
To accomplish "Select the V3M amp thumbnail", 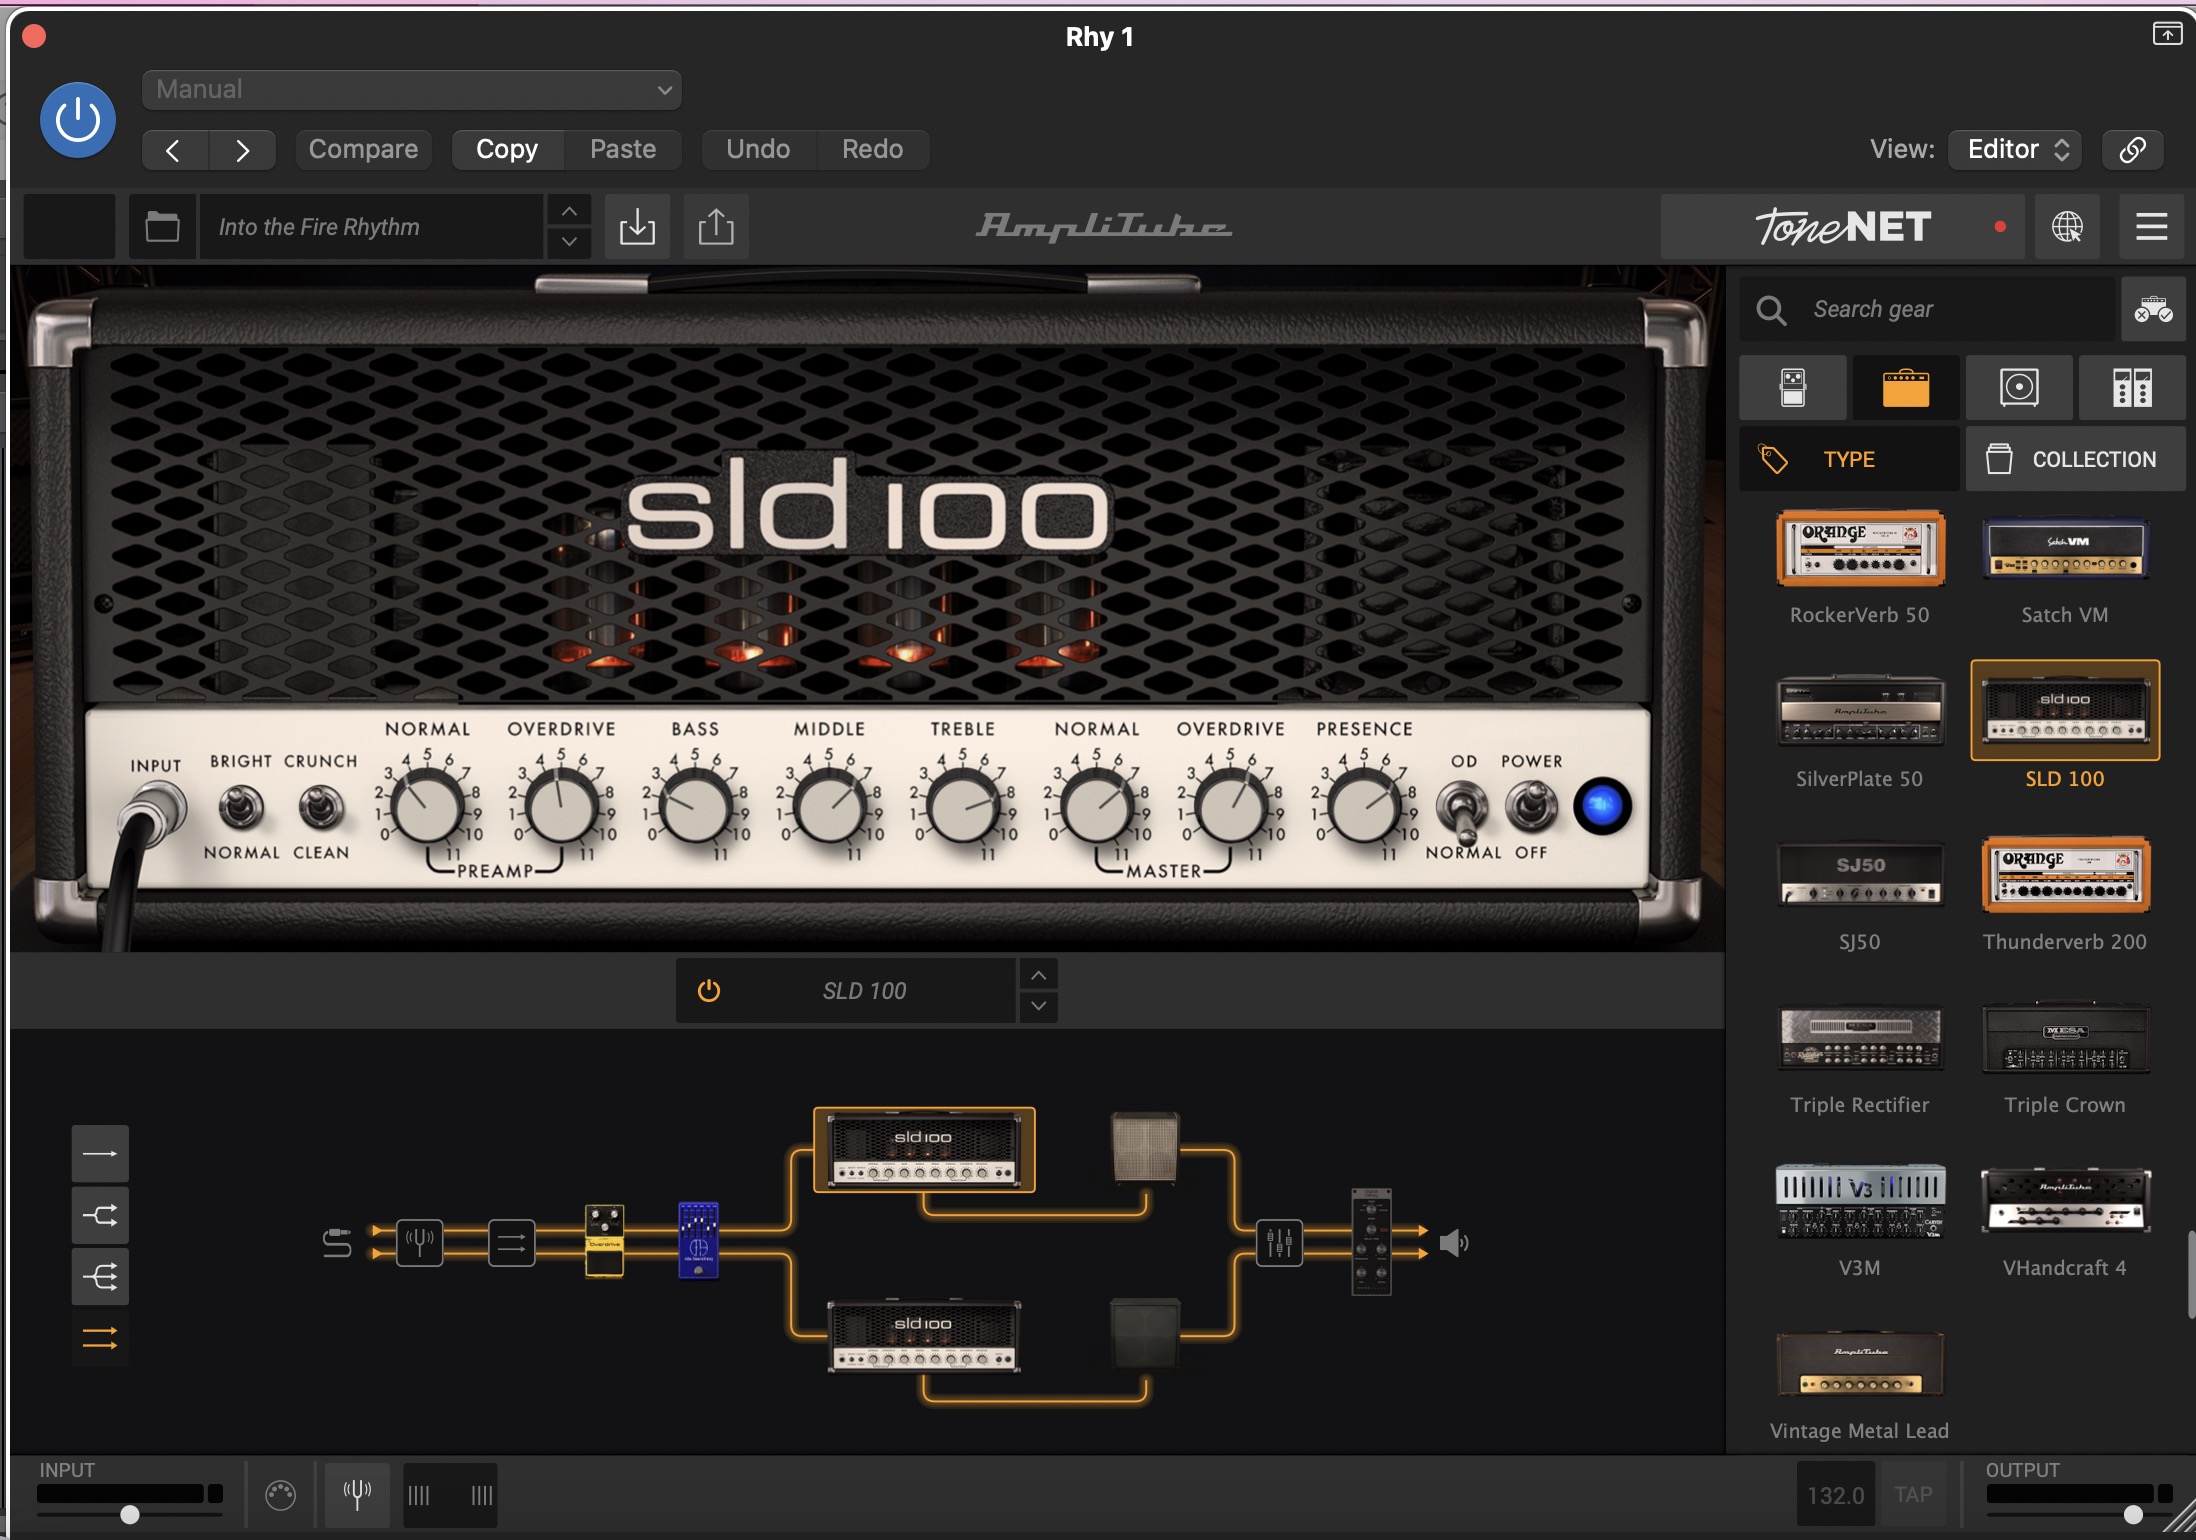I will [1860, 1201].
